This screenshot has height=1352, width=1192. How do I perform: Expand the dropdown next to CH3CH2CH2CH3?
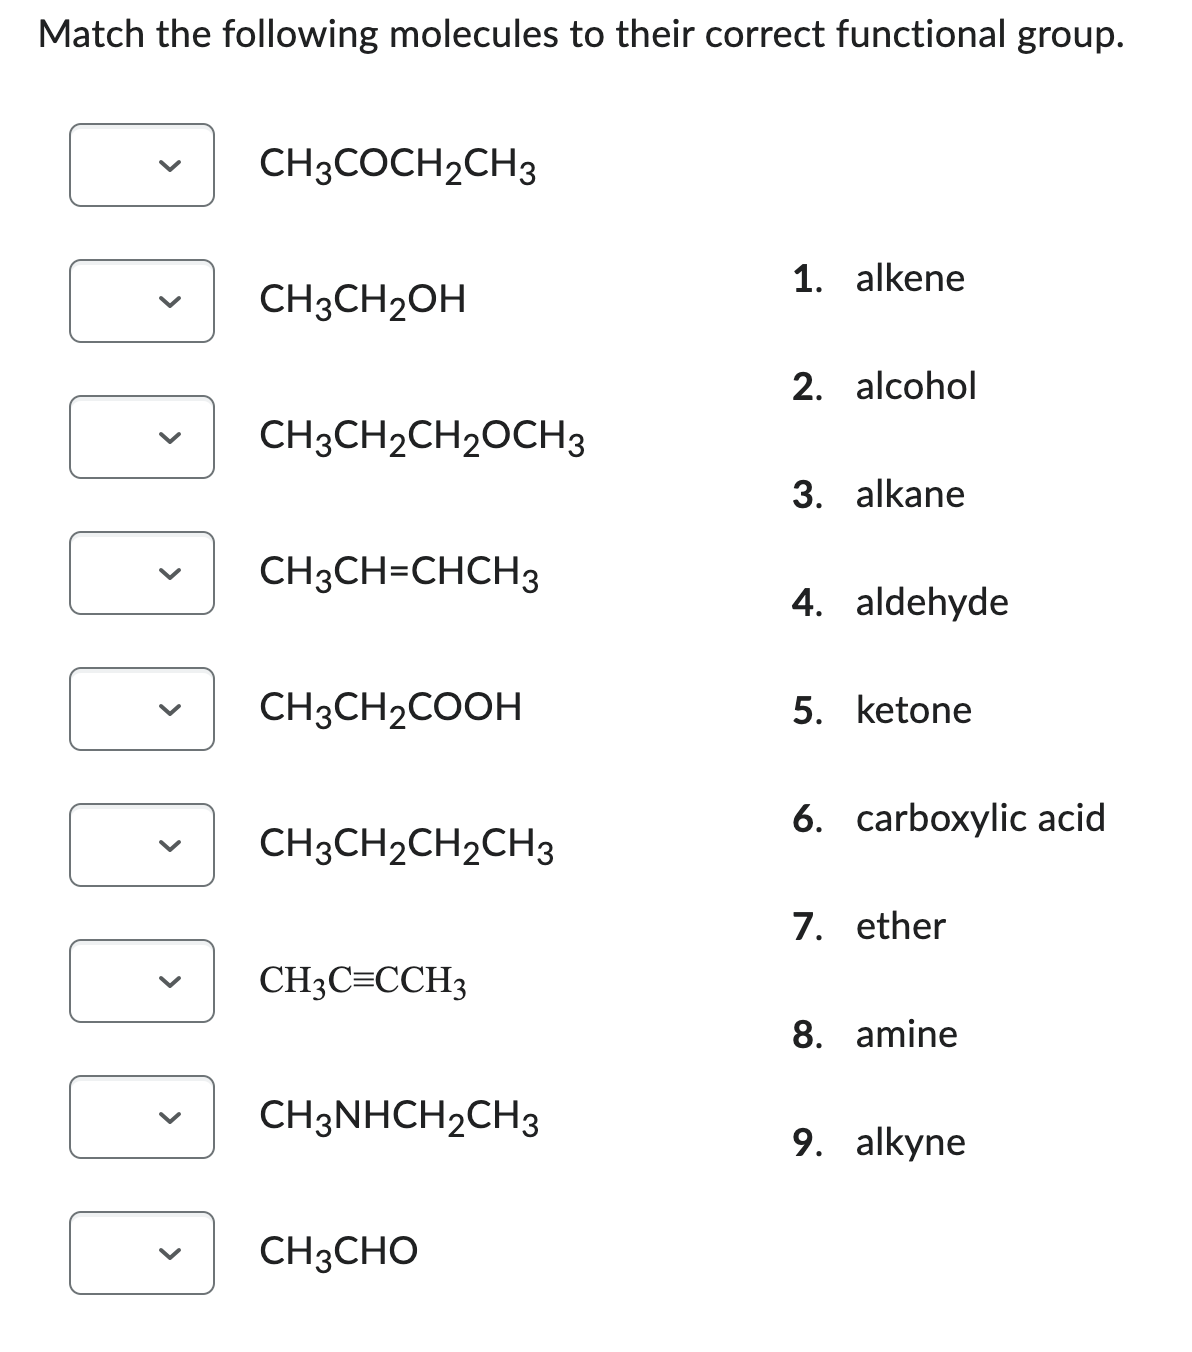tap(141, 845)
